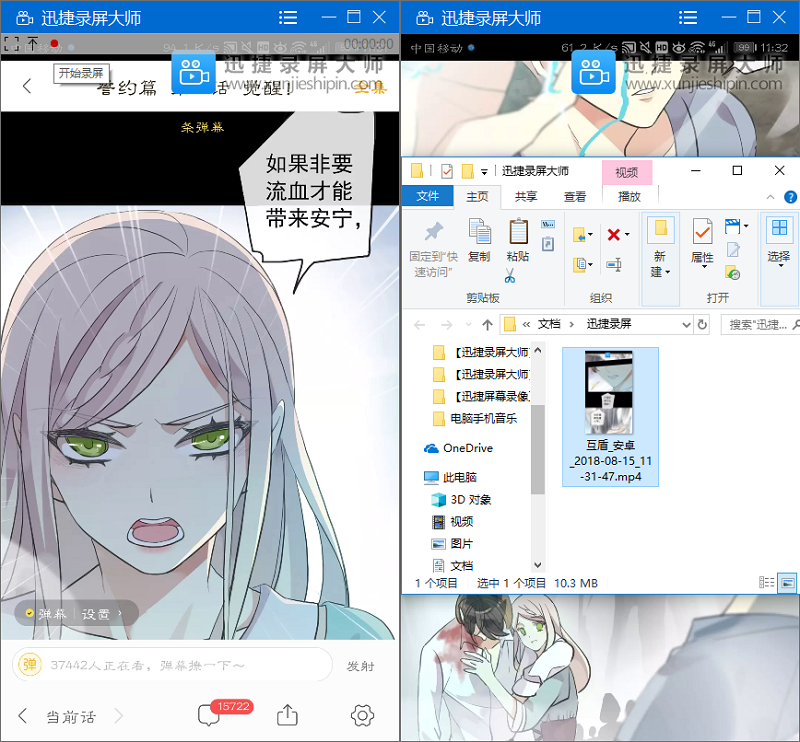800x742 pixels.
Task: Open the recent locations dropdown arrow in navigation
Action: click(468, 325)
